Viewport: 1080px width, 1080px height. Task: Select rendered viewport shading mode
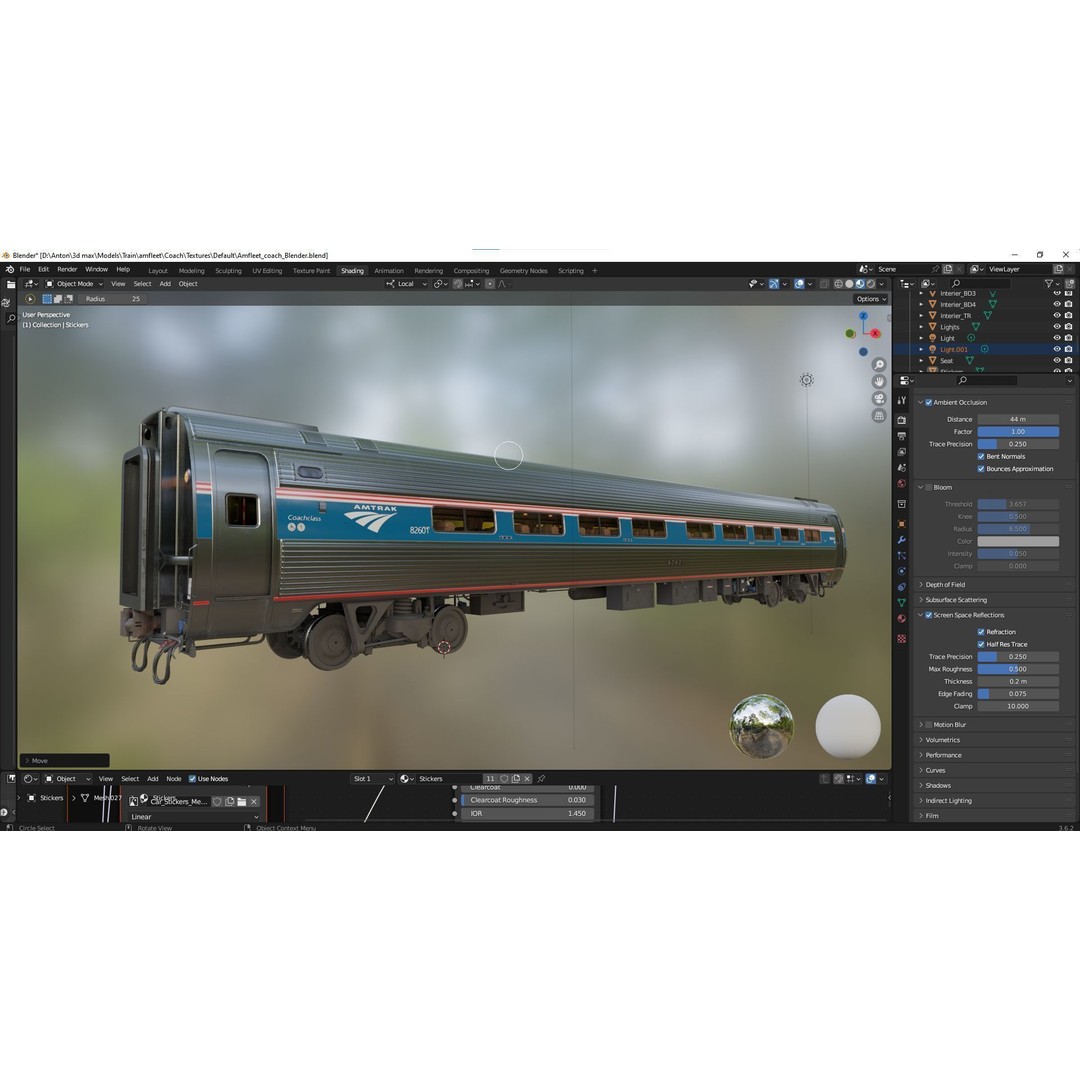tap(871, 284)
